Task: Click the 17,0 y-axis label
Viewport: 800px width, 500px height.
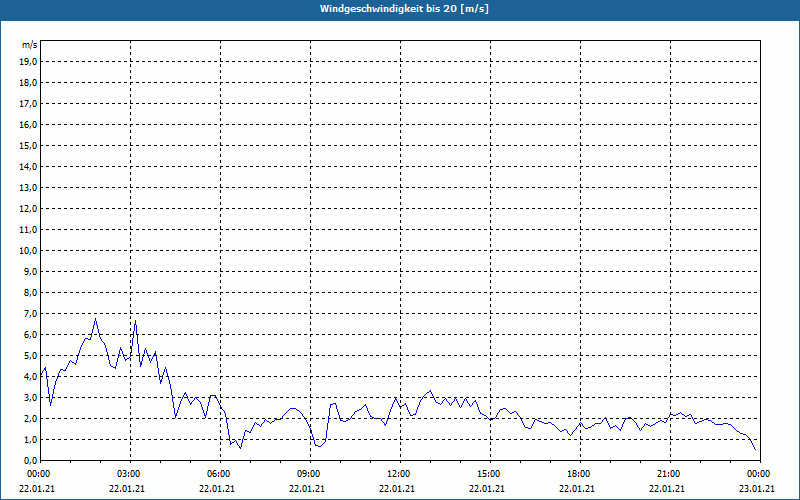Action: (29, 104)
